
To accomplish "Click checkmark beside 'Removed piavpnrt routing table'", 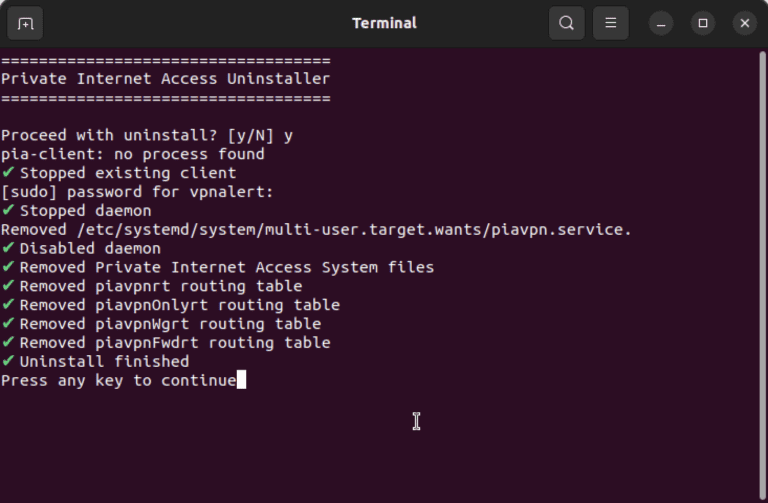I will pos(8,286).
